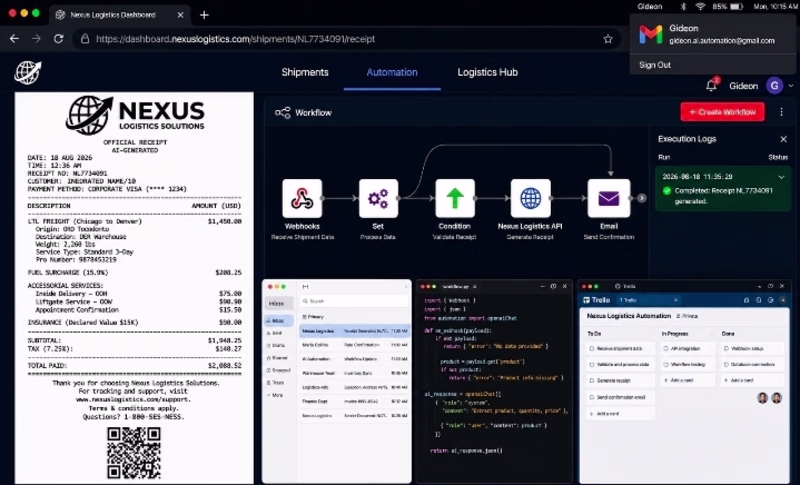Click the Nexus globe logo in header
Image resolution: width=800 pixels, height=485 pixels.
28,72
